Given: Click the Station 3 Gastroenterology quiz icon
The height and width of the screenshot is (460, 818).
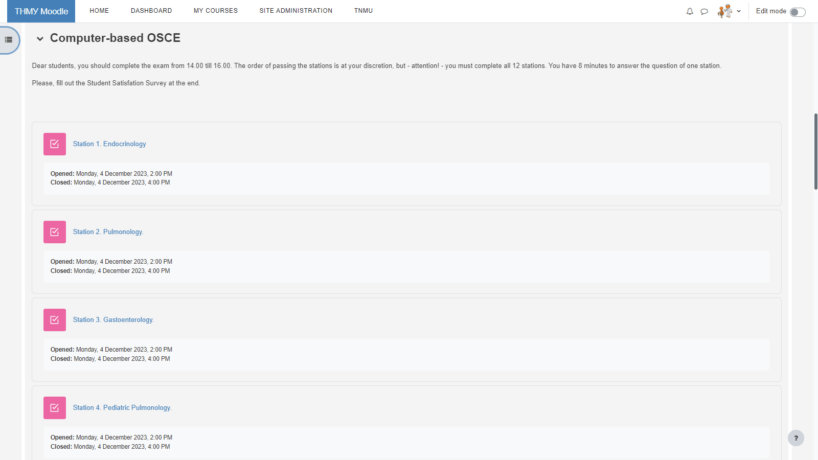Looking at the screenshot, I should [x=54, y=320].
